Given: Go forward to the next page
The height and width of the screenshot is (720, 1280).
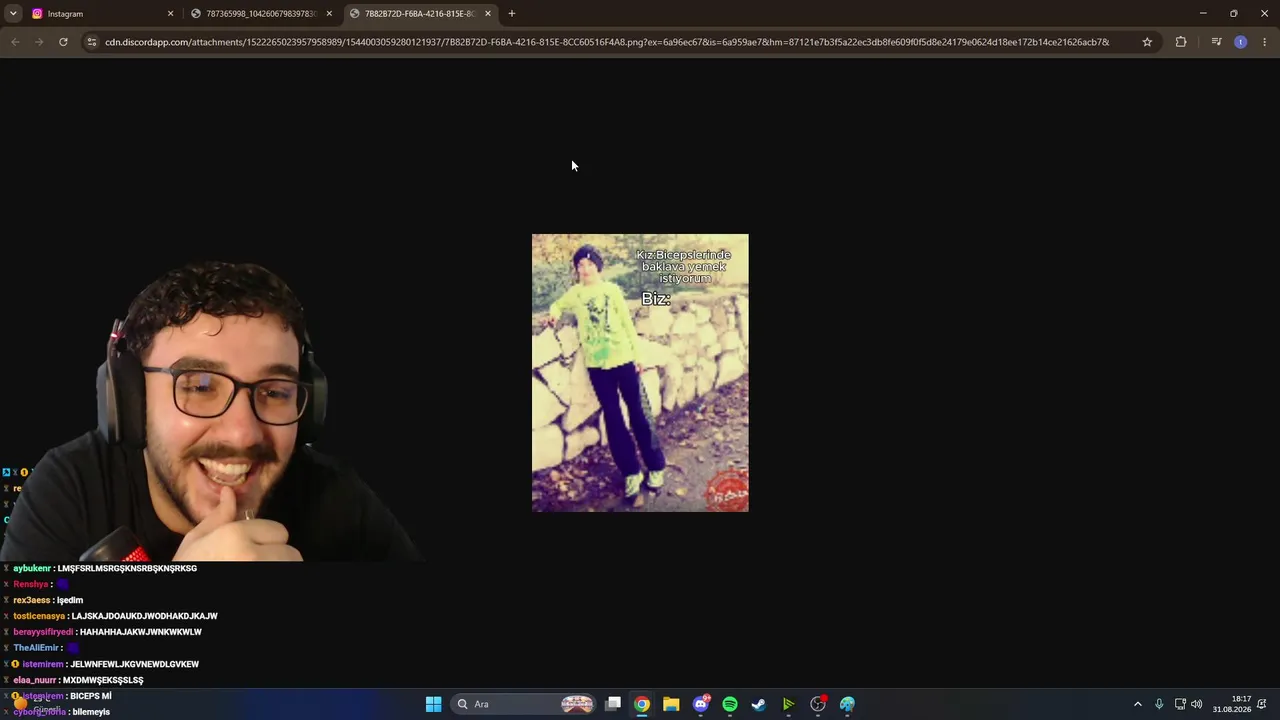Looking at the screenshot, I should pyautogui.click(x=39, y=42).
